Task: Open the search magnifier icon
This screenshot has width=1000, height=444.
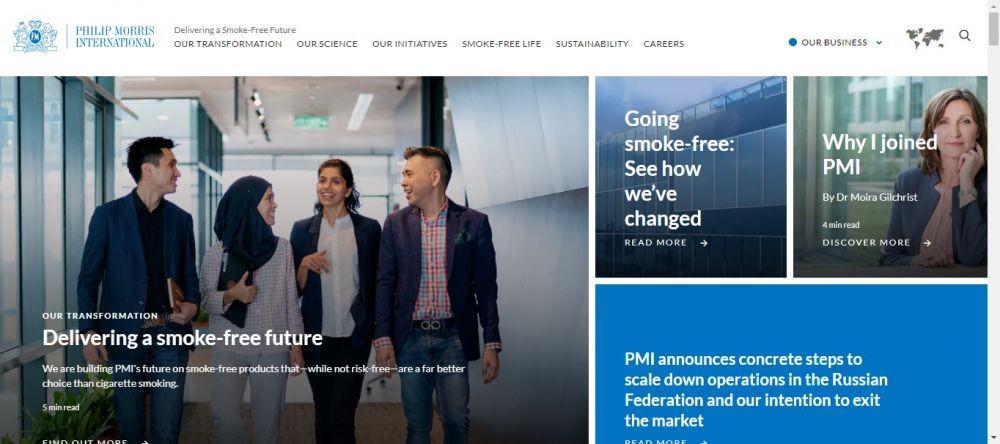Action: [964, 36]
